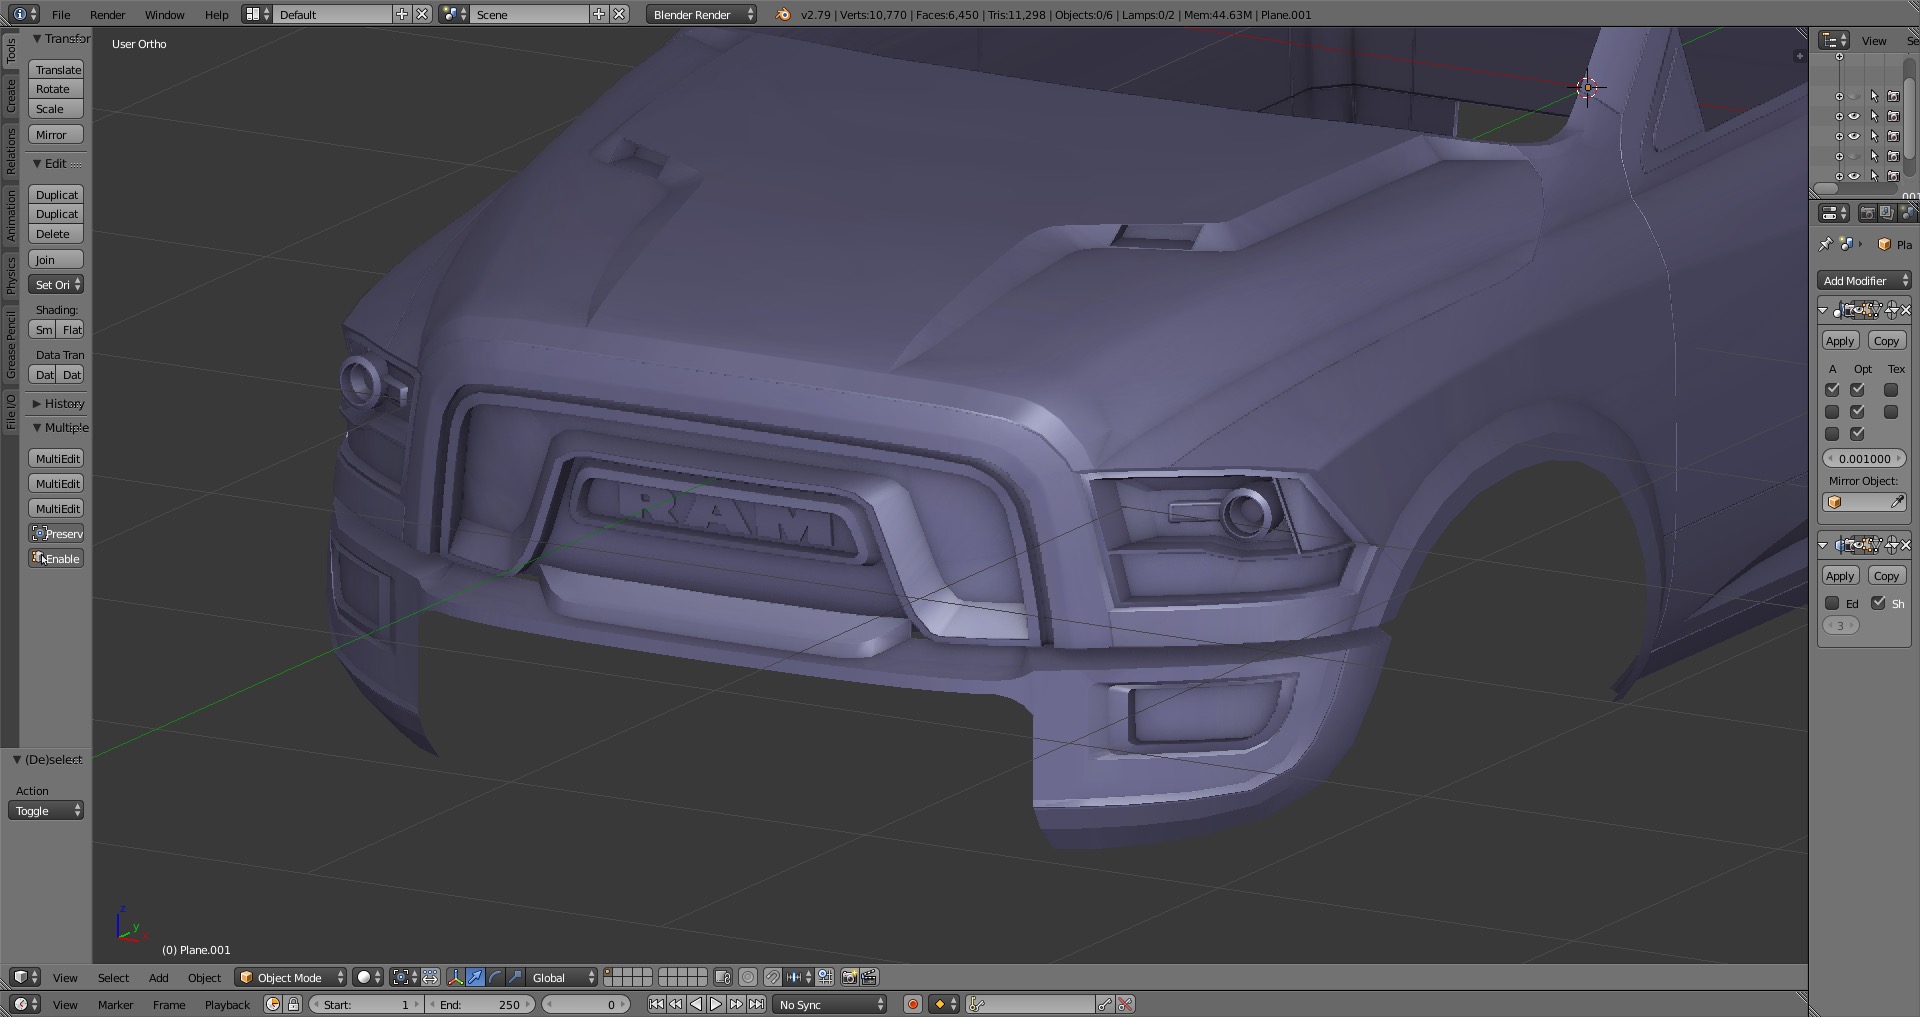Open the Timeline editor type selector
Screen dimensions: 1920x1017
coord(25,1004)
